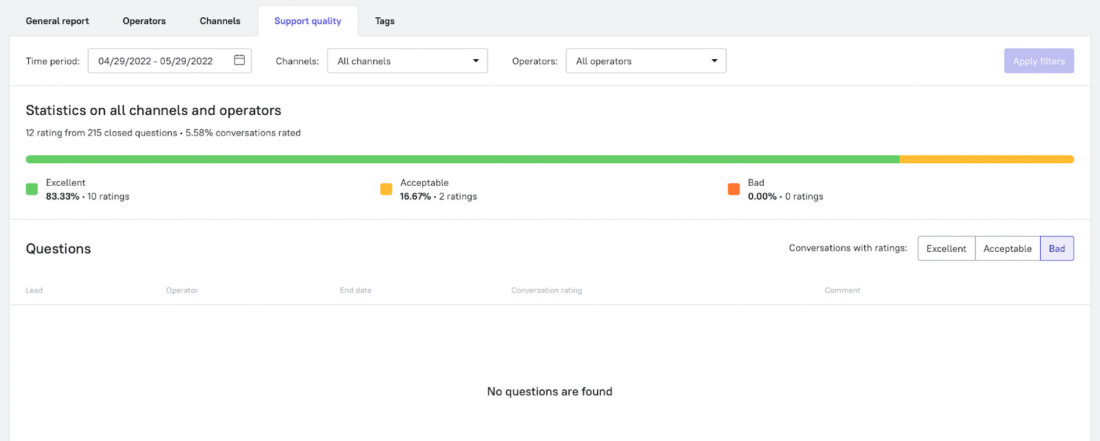
Task: Click the Conversation rating column header
Action: coord(546,290)
